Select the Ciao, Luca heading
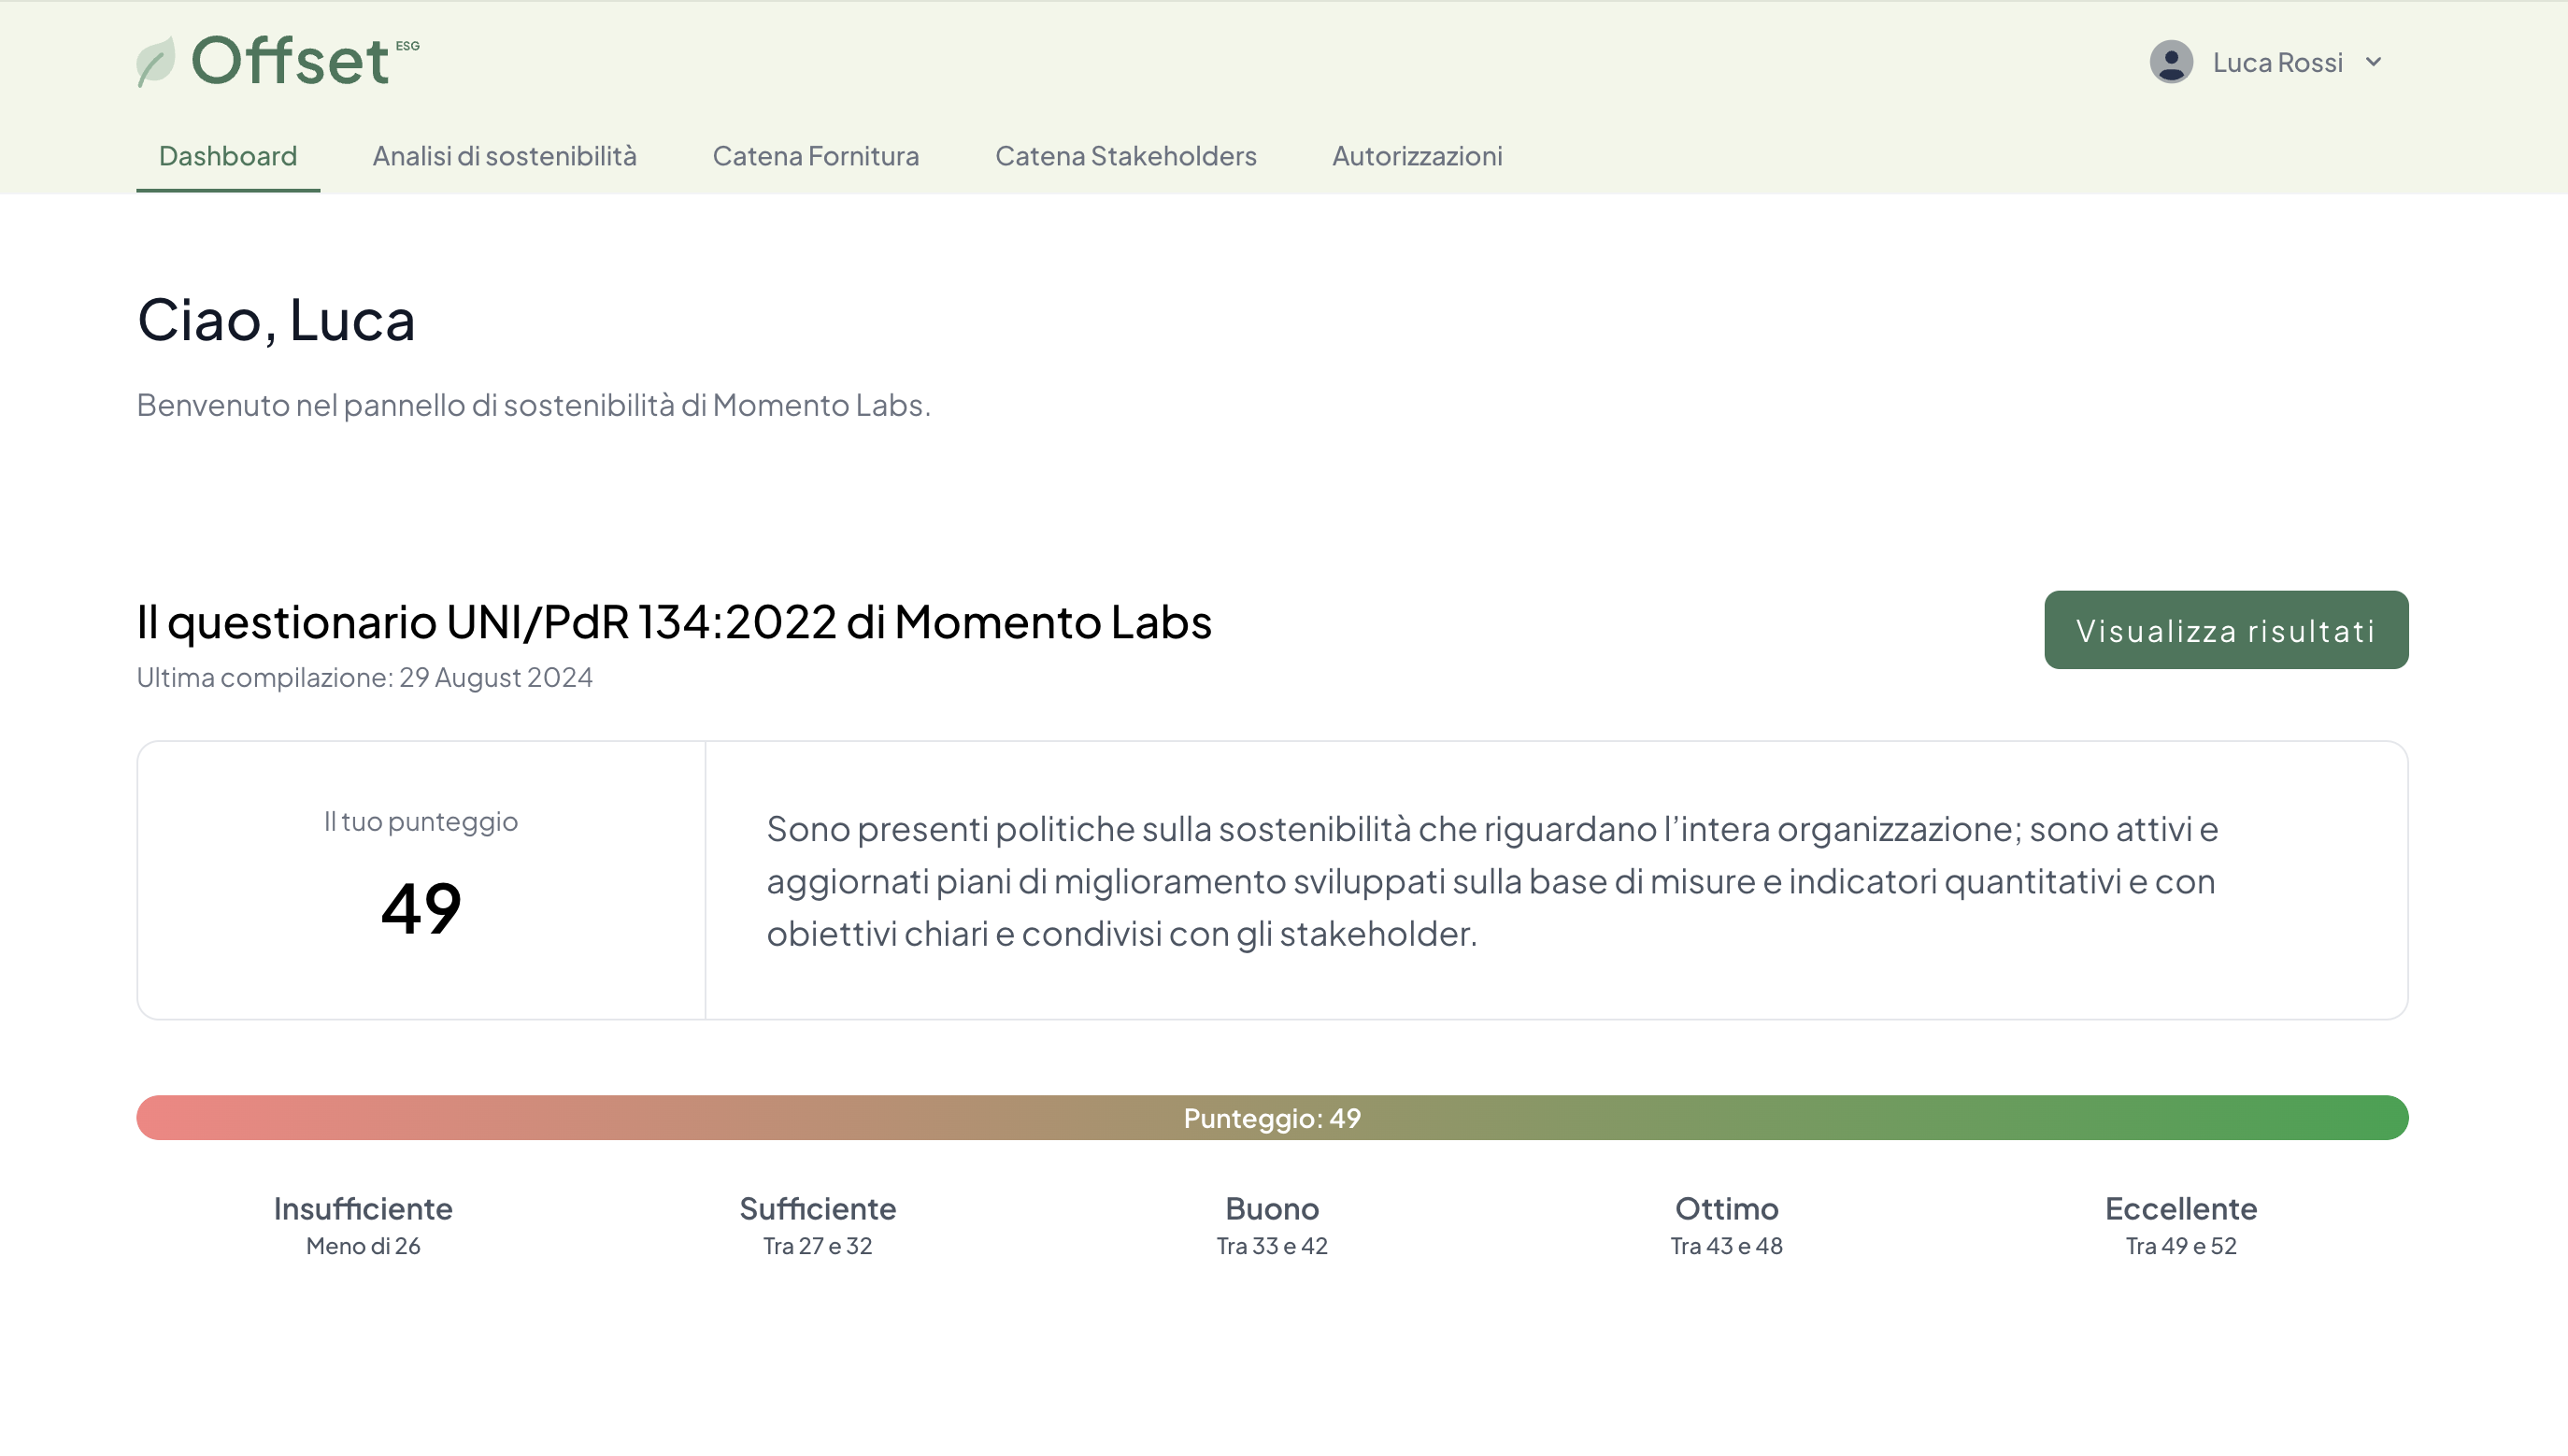The width and height of the screenshot is (2568, 1456). pos(276,320)
